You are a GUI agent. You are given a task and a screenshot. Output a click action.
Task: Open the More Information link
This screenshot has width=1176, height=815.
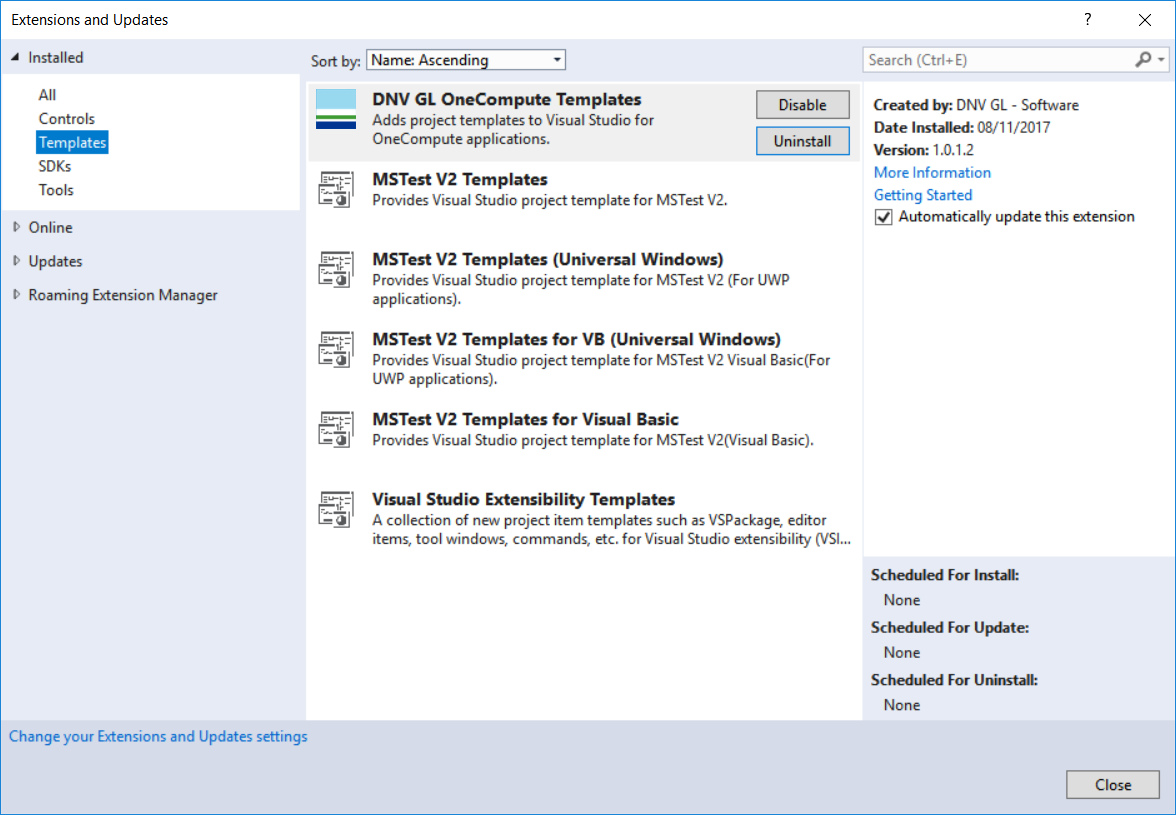pyautogui.click(x=932, y=173)
